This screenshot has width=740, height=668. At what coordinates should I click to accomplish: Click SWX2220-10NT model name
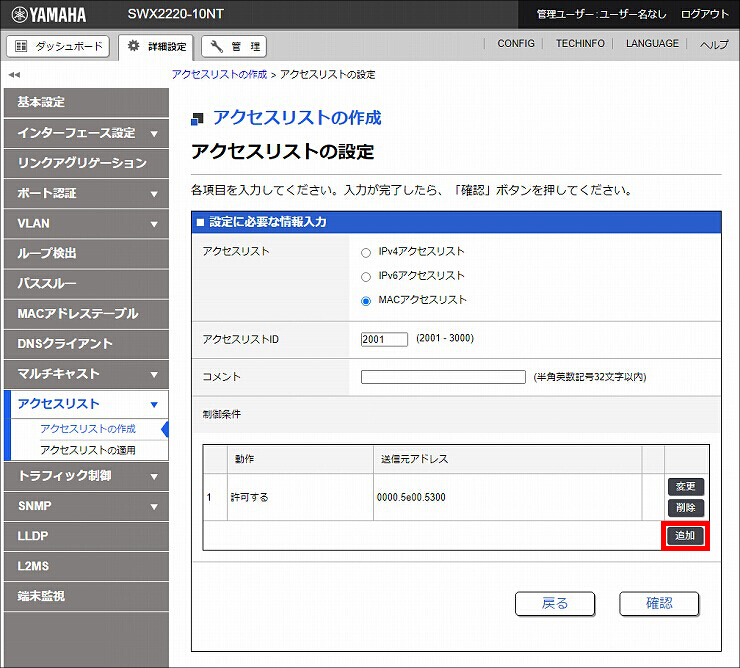point(176,14)
